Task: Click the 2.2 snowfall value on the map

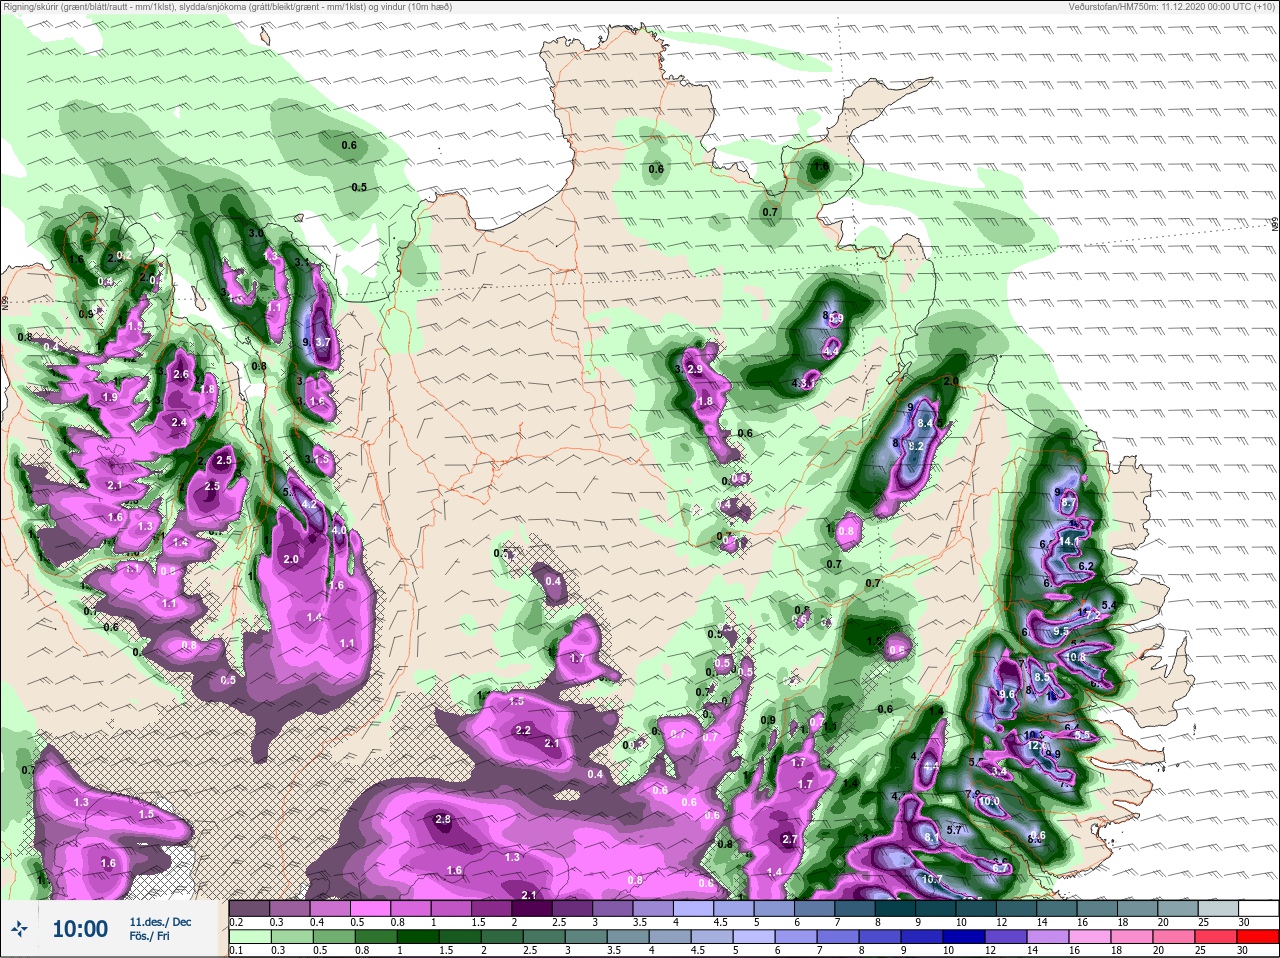Action: pos(523,730)
